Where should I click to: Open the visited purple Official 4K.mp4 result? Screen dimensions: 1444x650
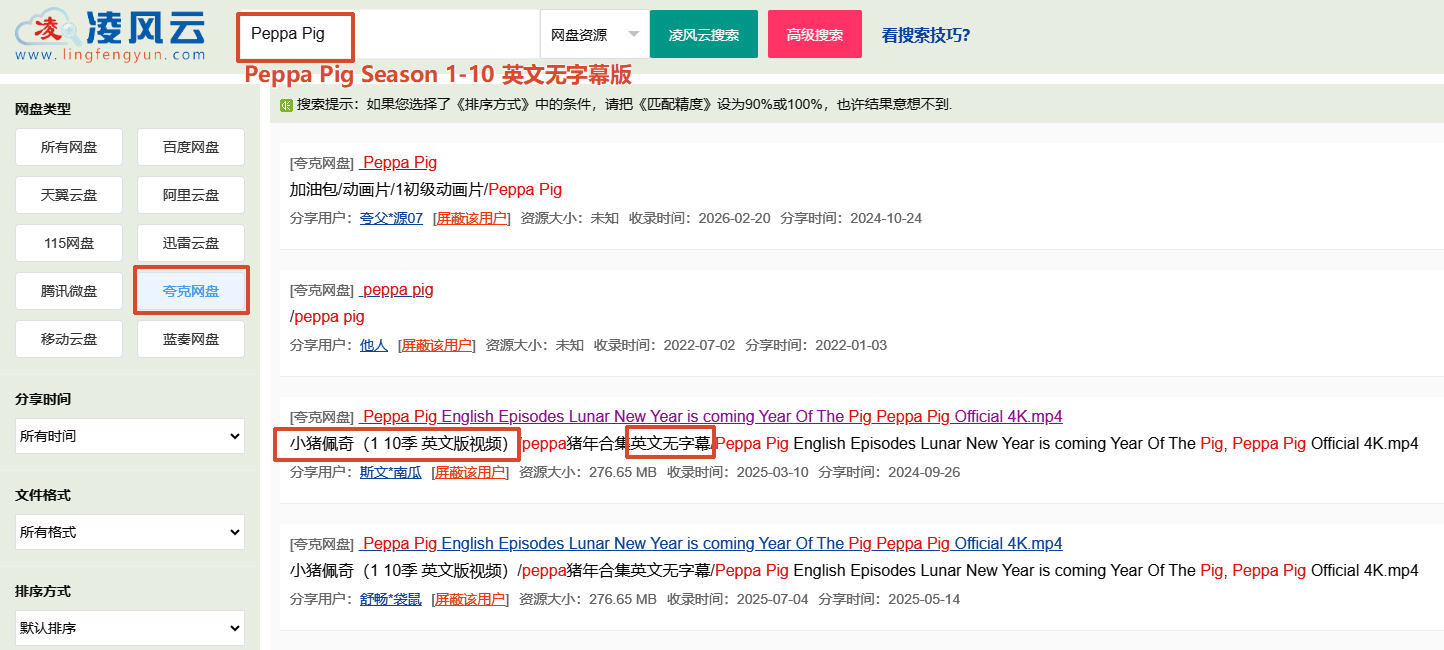[711, 417]
